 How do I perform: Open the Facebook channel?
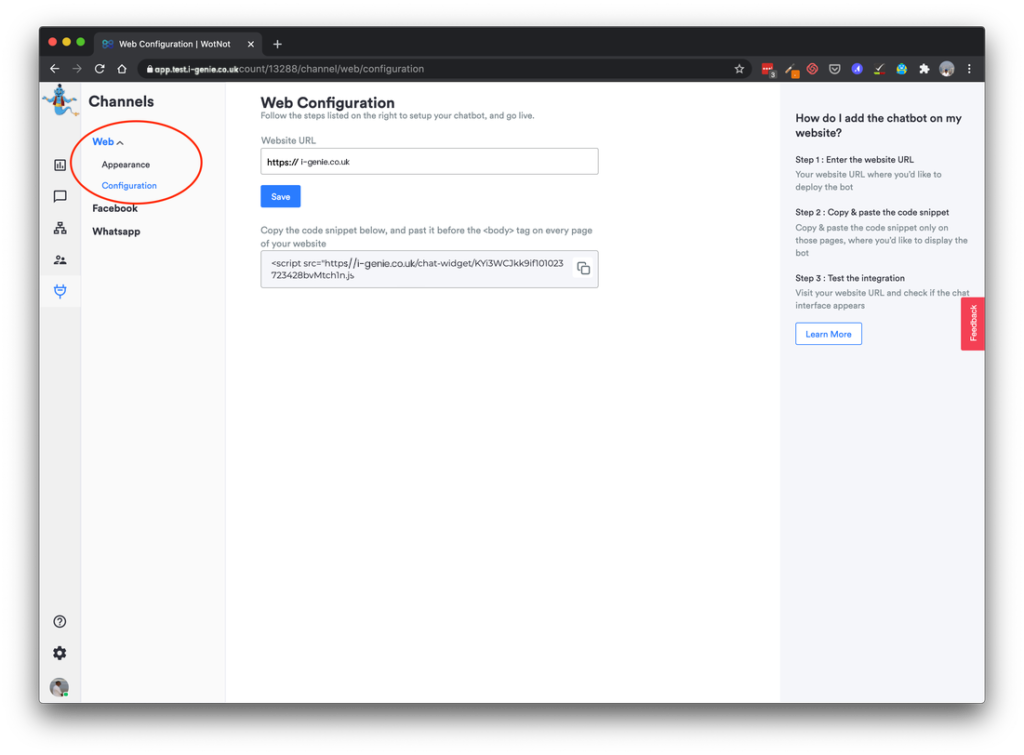click(115, 208)
